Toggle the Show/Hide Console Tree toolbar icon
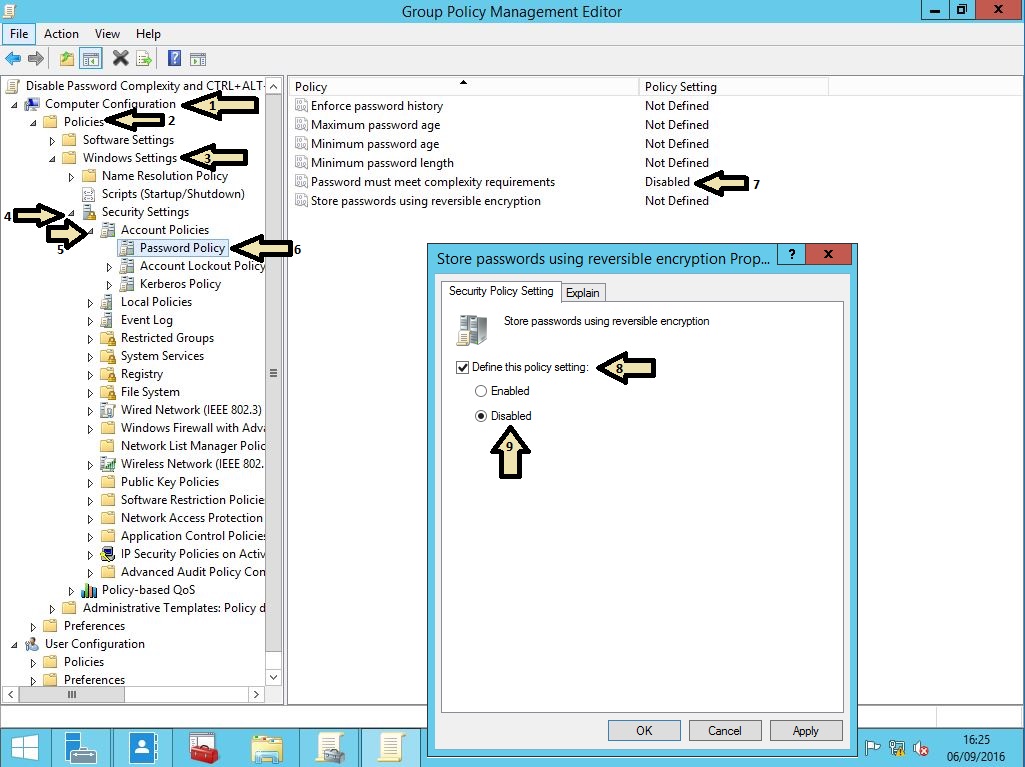This screenshot has height=767, width=1025. point(89,58)
